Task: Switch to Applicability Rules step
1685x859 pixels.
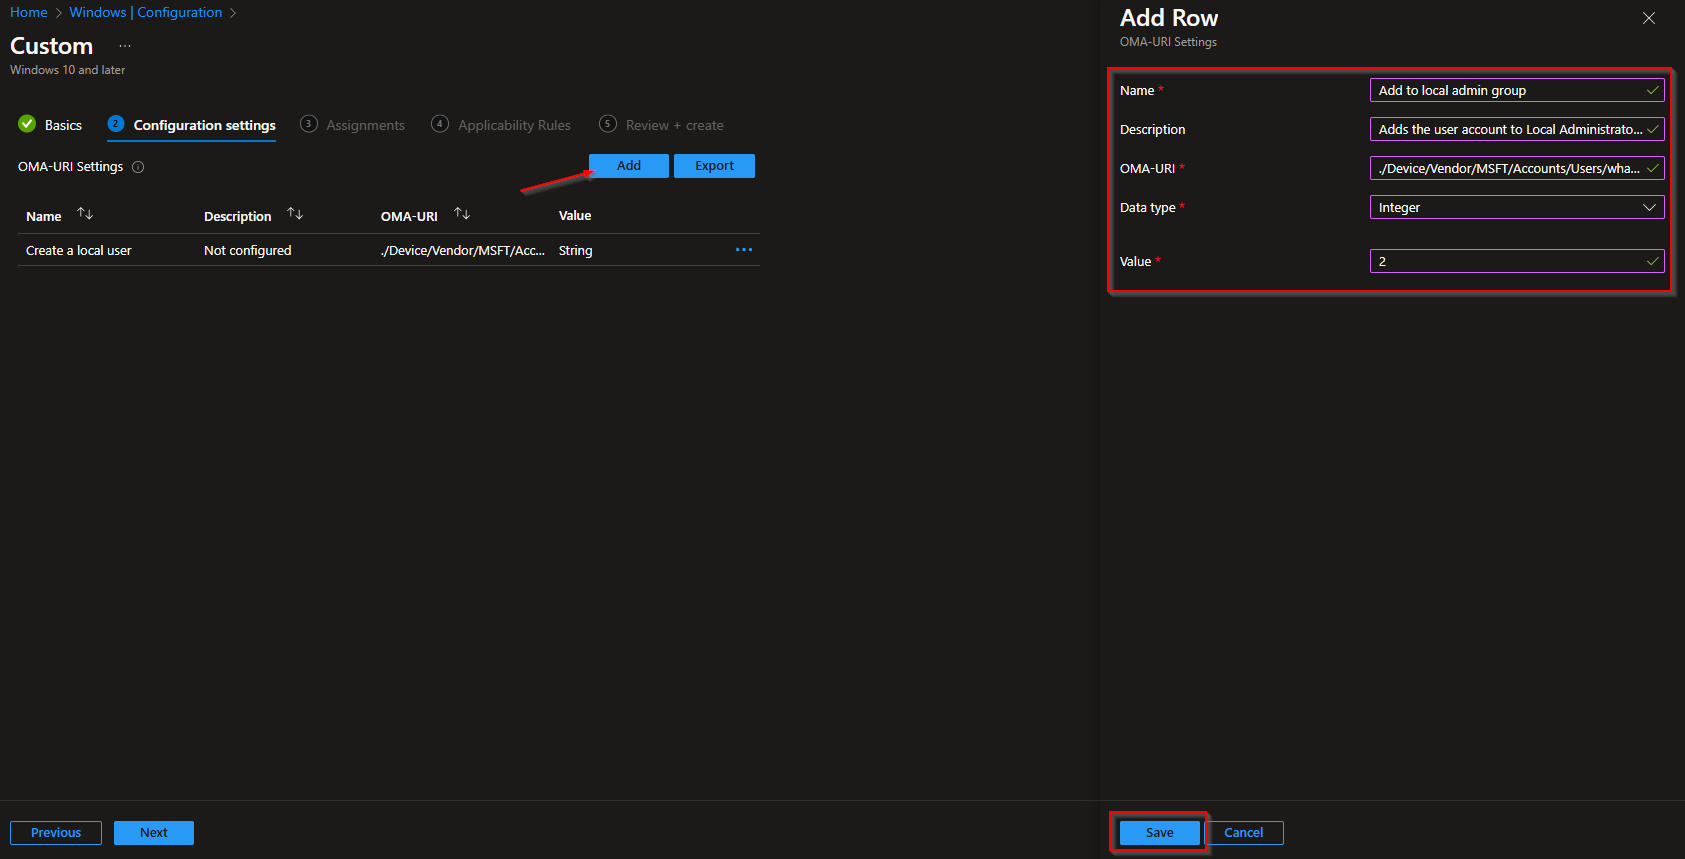Action: [513, 125]
